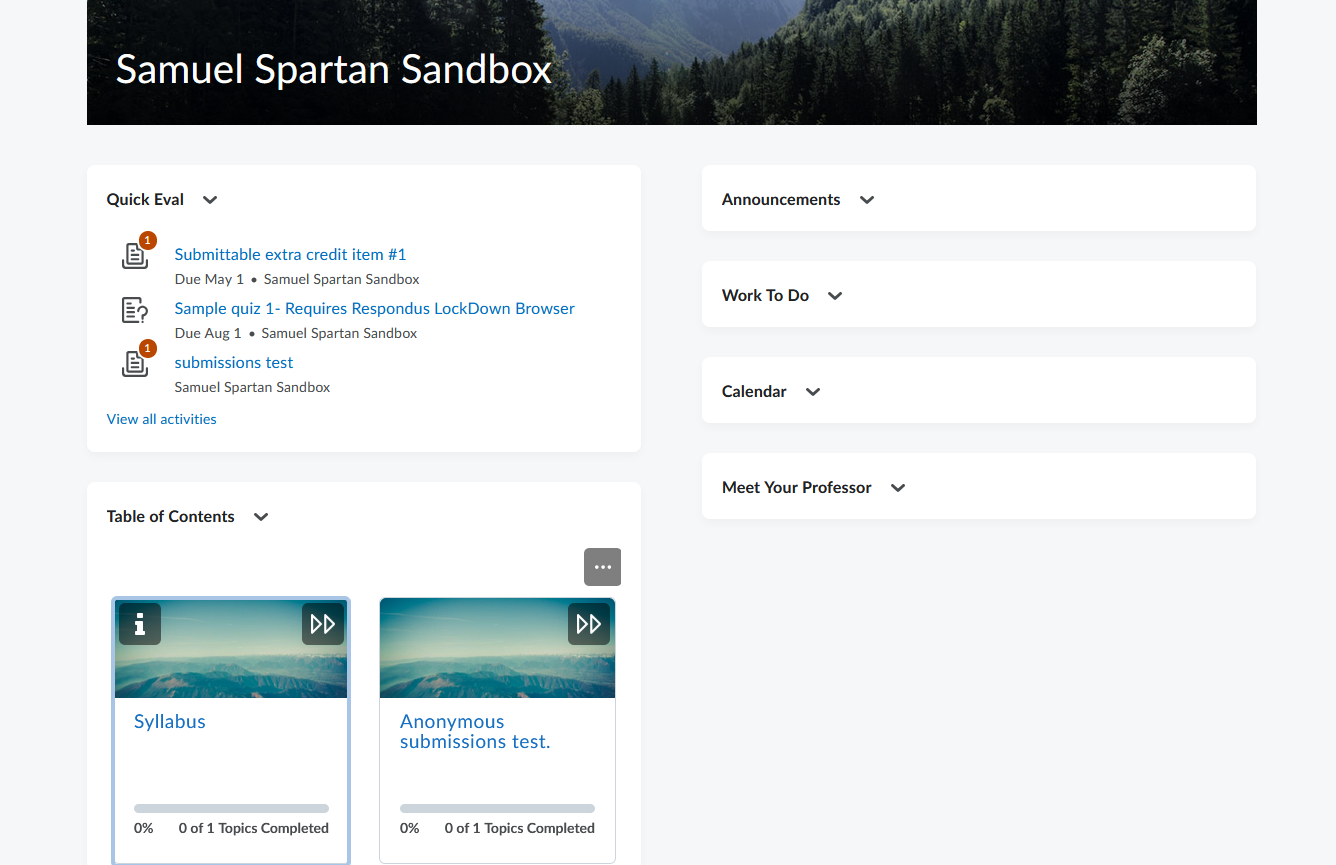Expand the Announcements widget chevron

coord(867,200)
